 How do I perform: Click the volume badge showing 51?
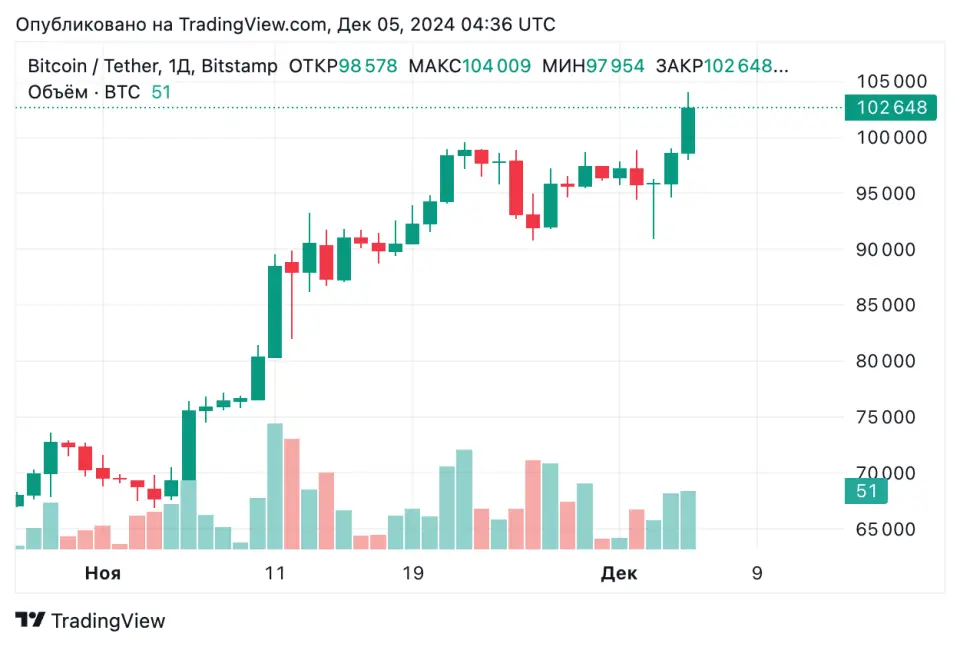pos(866,491)
